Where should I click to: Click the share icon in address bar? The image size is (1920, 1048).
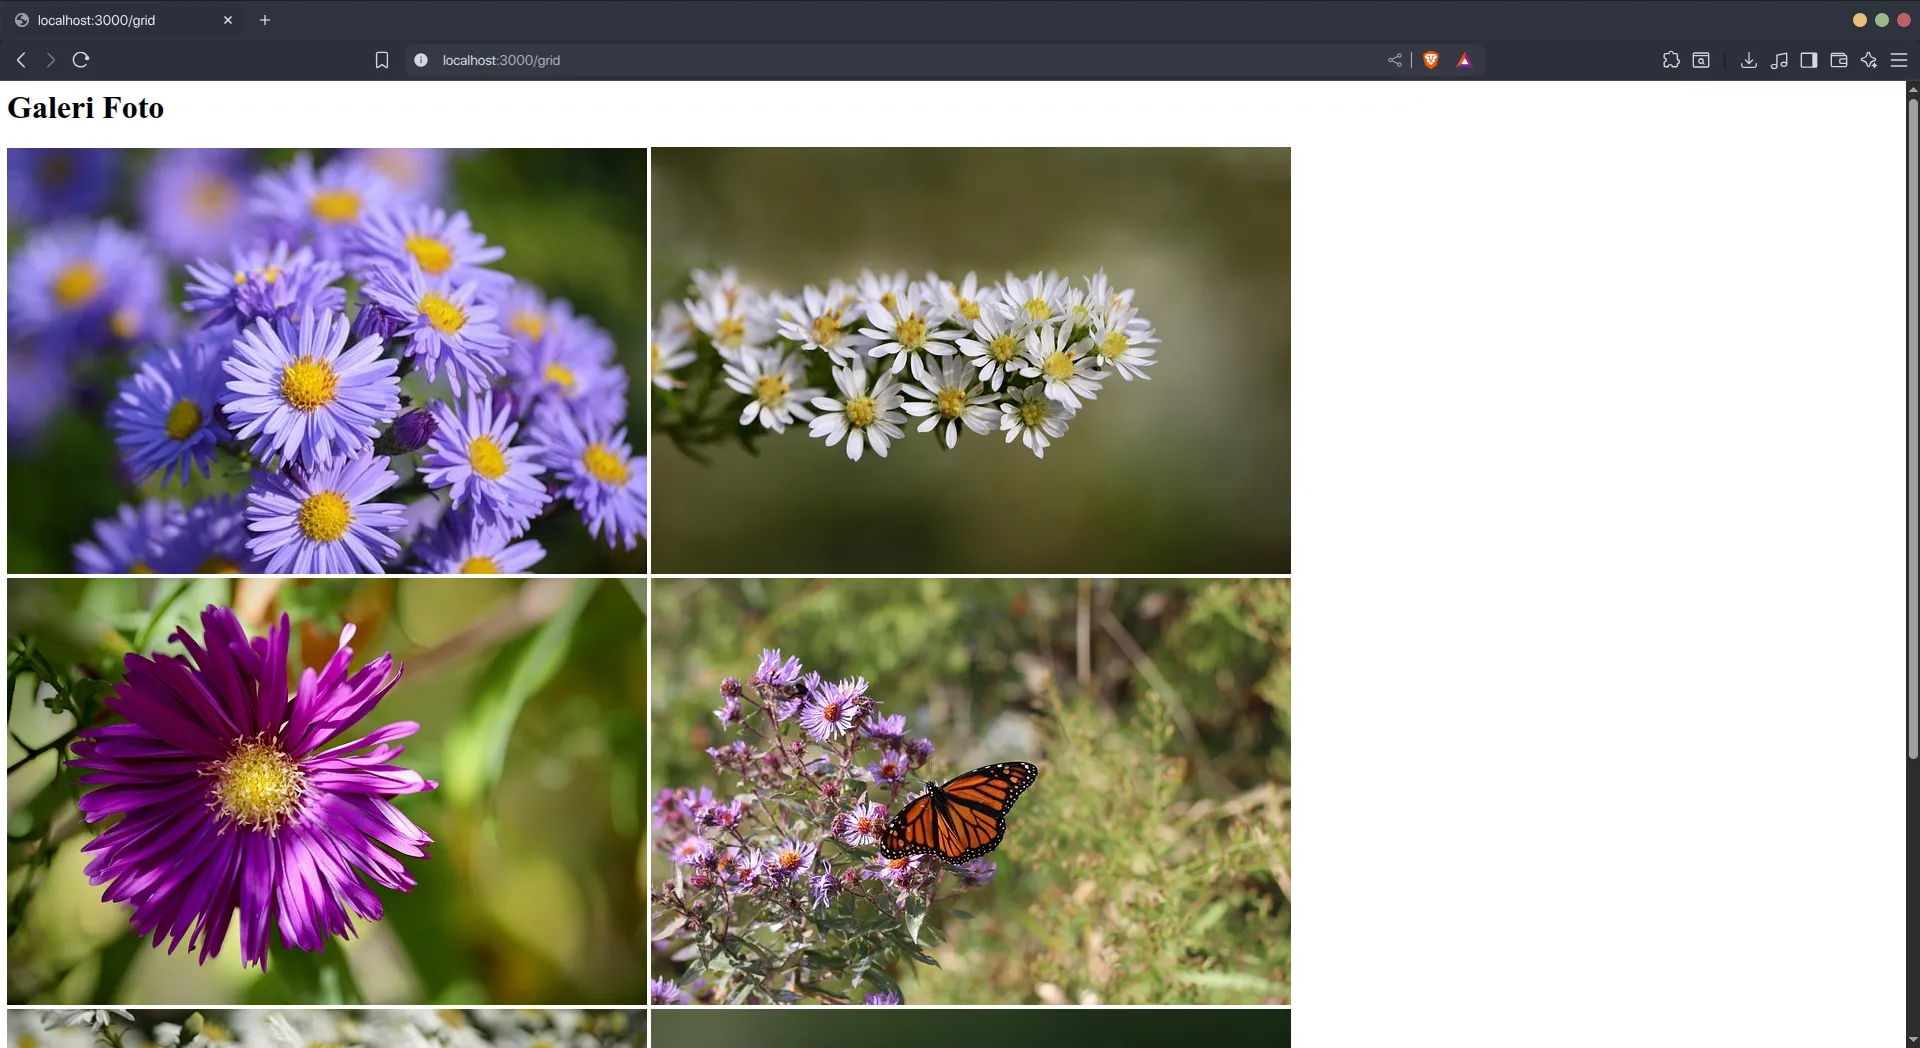[1394, 60]
